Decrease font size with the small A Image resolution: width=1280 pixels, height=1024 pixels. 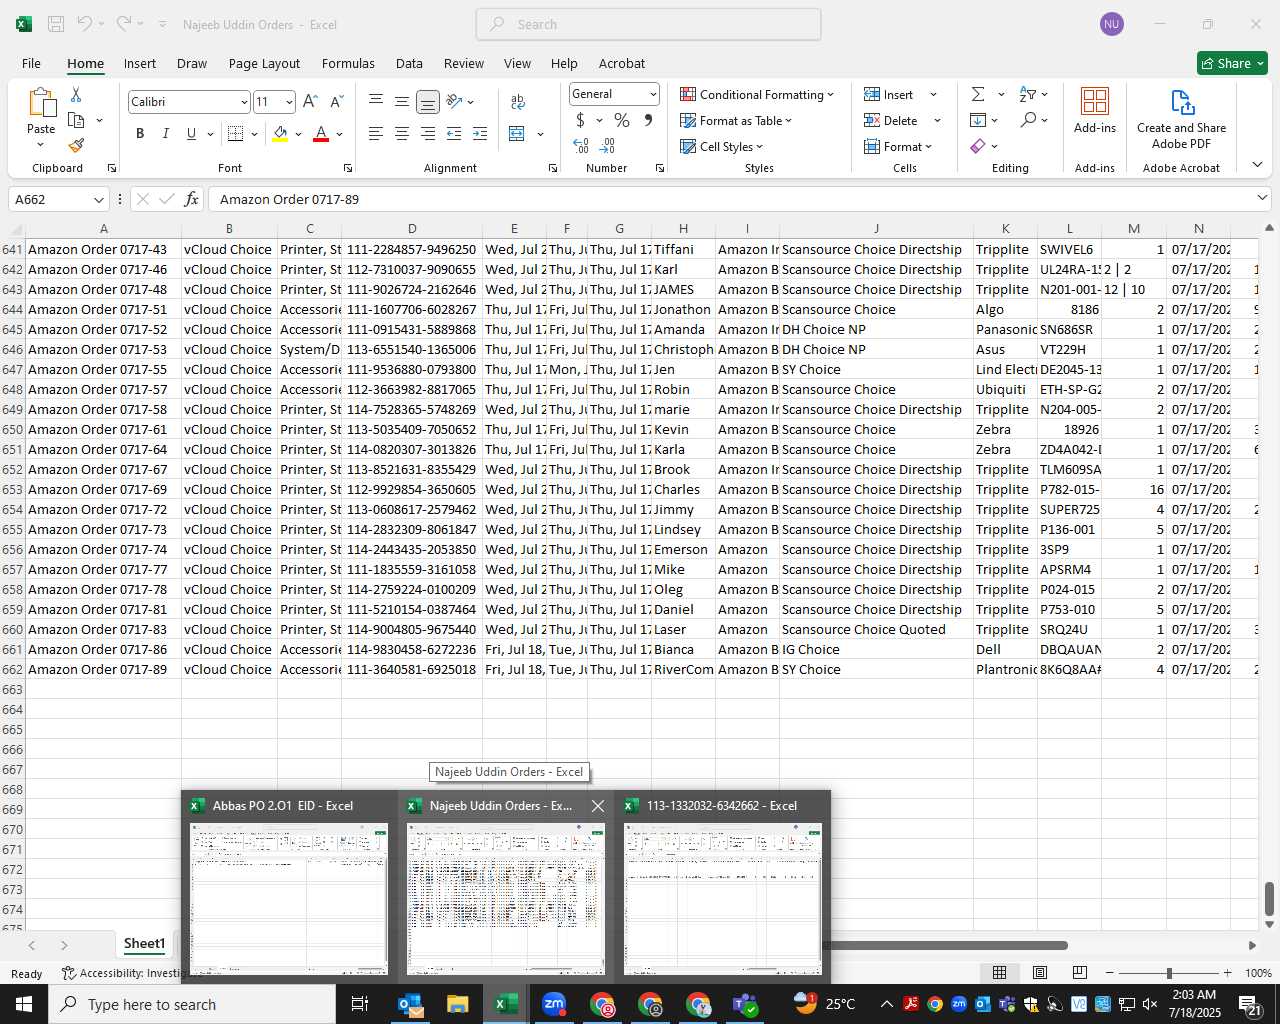click(336, 102)
